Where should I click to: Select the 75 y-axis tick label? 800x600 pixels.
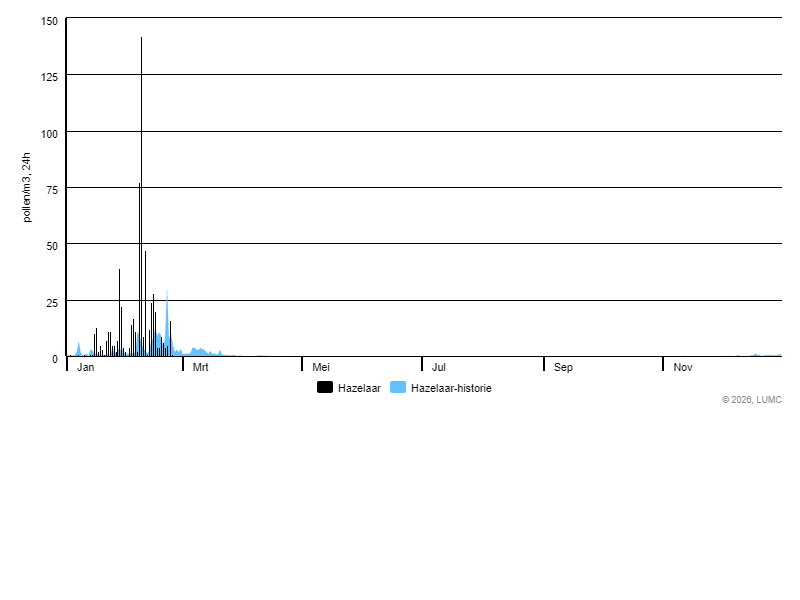tap(53, 189)
